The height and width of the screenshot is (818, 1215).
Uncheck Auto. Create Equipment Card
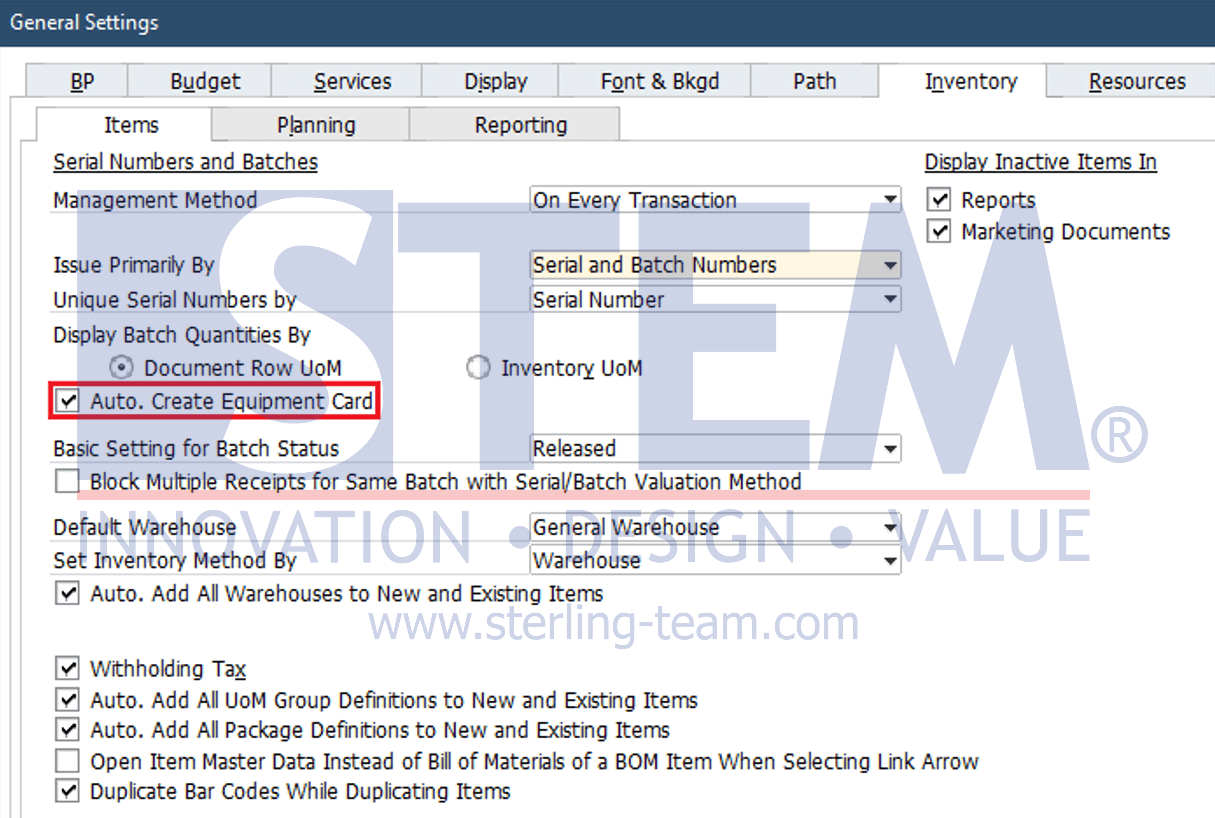coord(68,402)
